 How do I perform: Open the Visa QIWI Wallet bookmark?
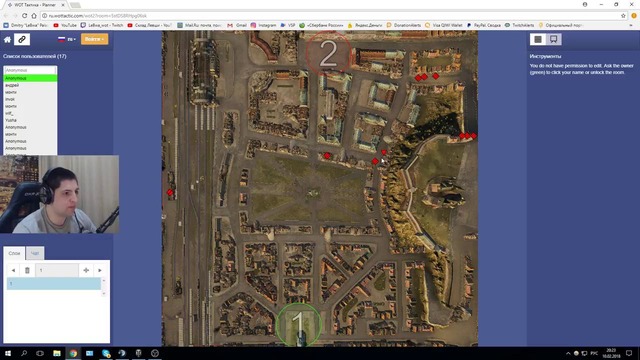443,25
